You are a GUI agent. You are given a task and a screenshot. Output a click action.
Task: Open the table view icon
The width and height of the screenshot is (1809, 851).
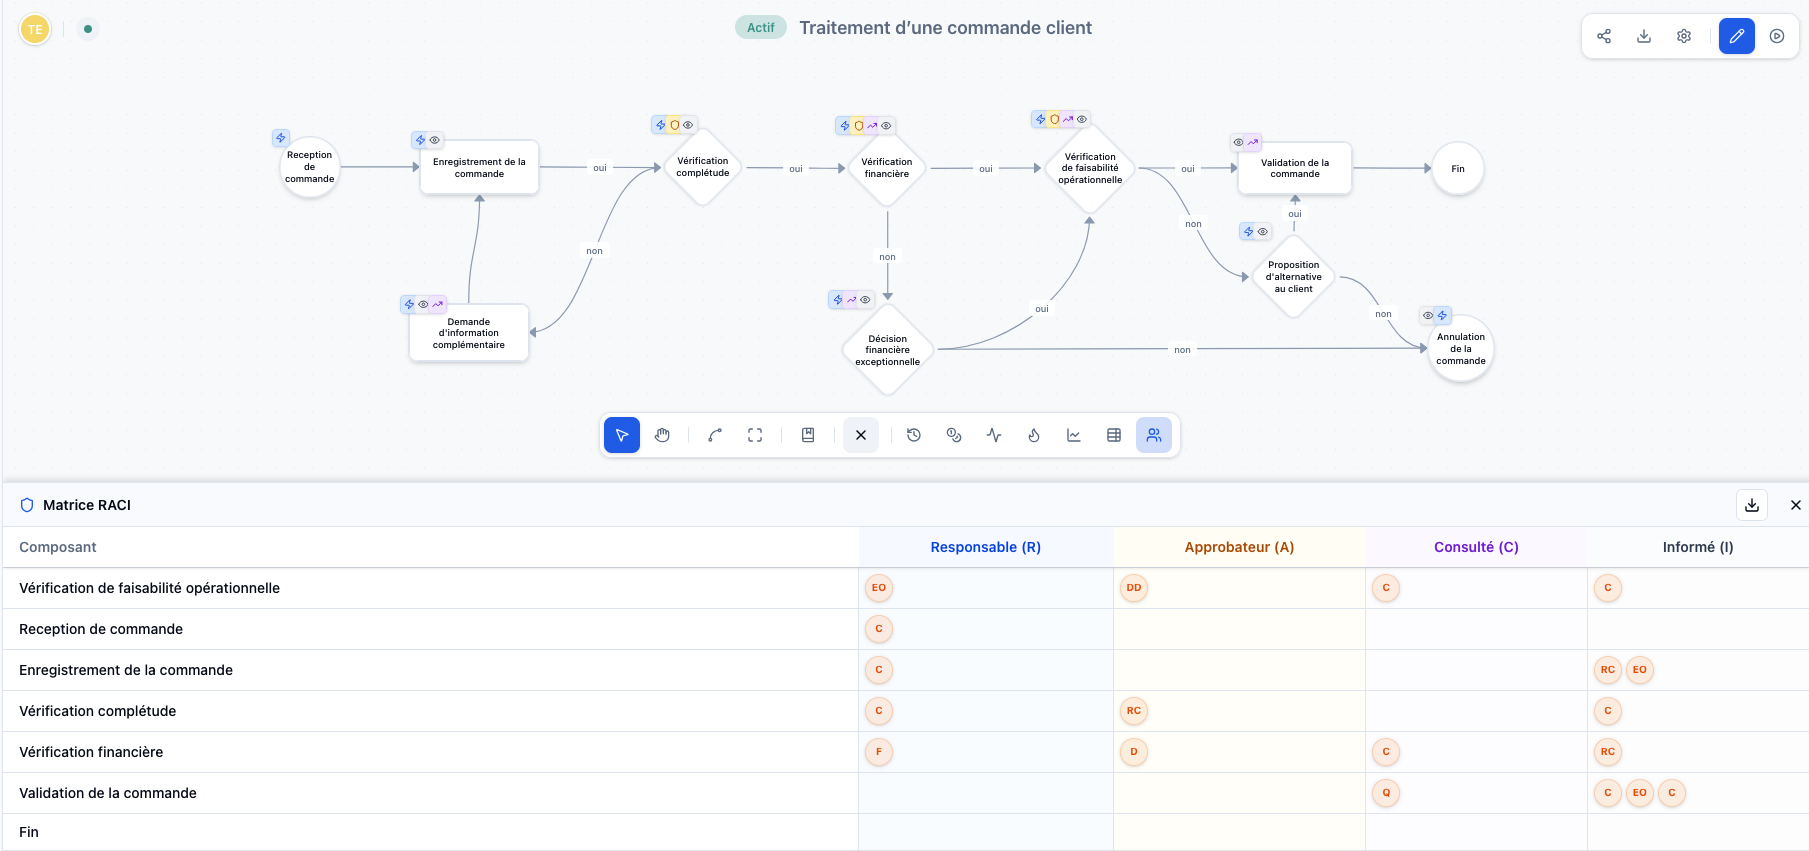point(1114,435)
